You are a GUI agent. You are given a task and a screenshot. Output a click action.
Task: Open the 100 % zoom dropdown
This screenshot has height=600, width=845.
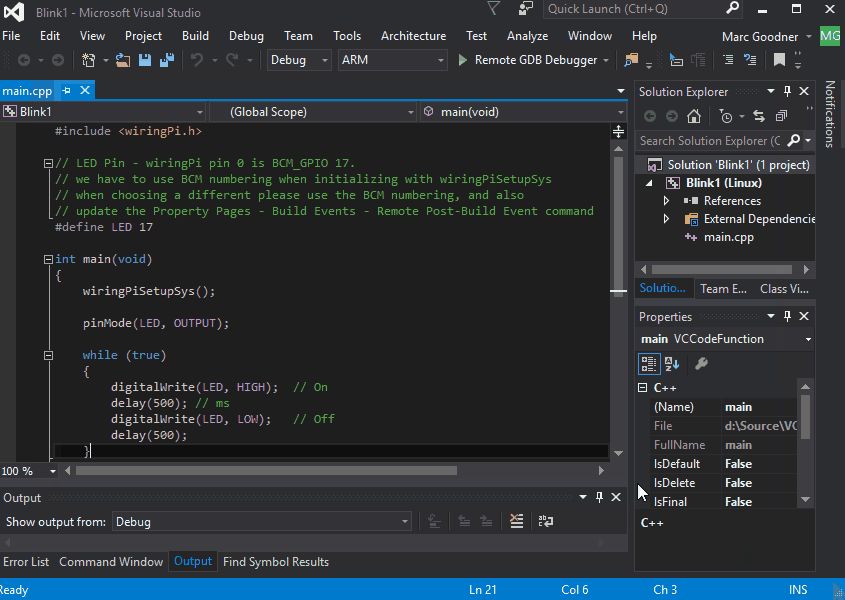click(x=29, y=471)
